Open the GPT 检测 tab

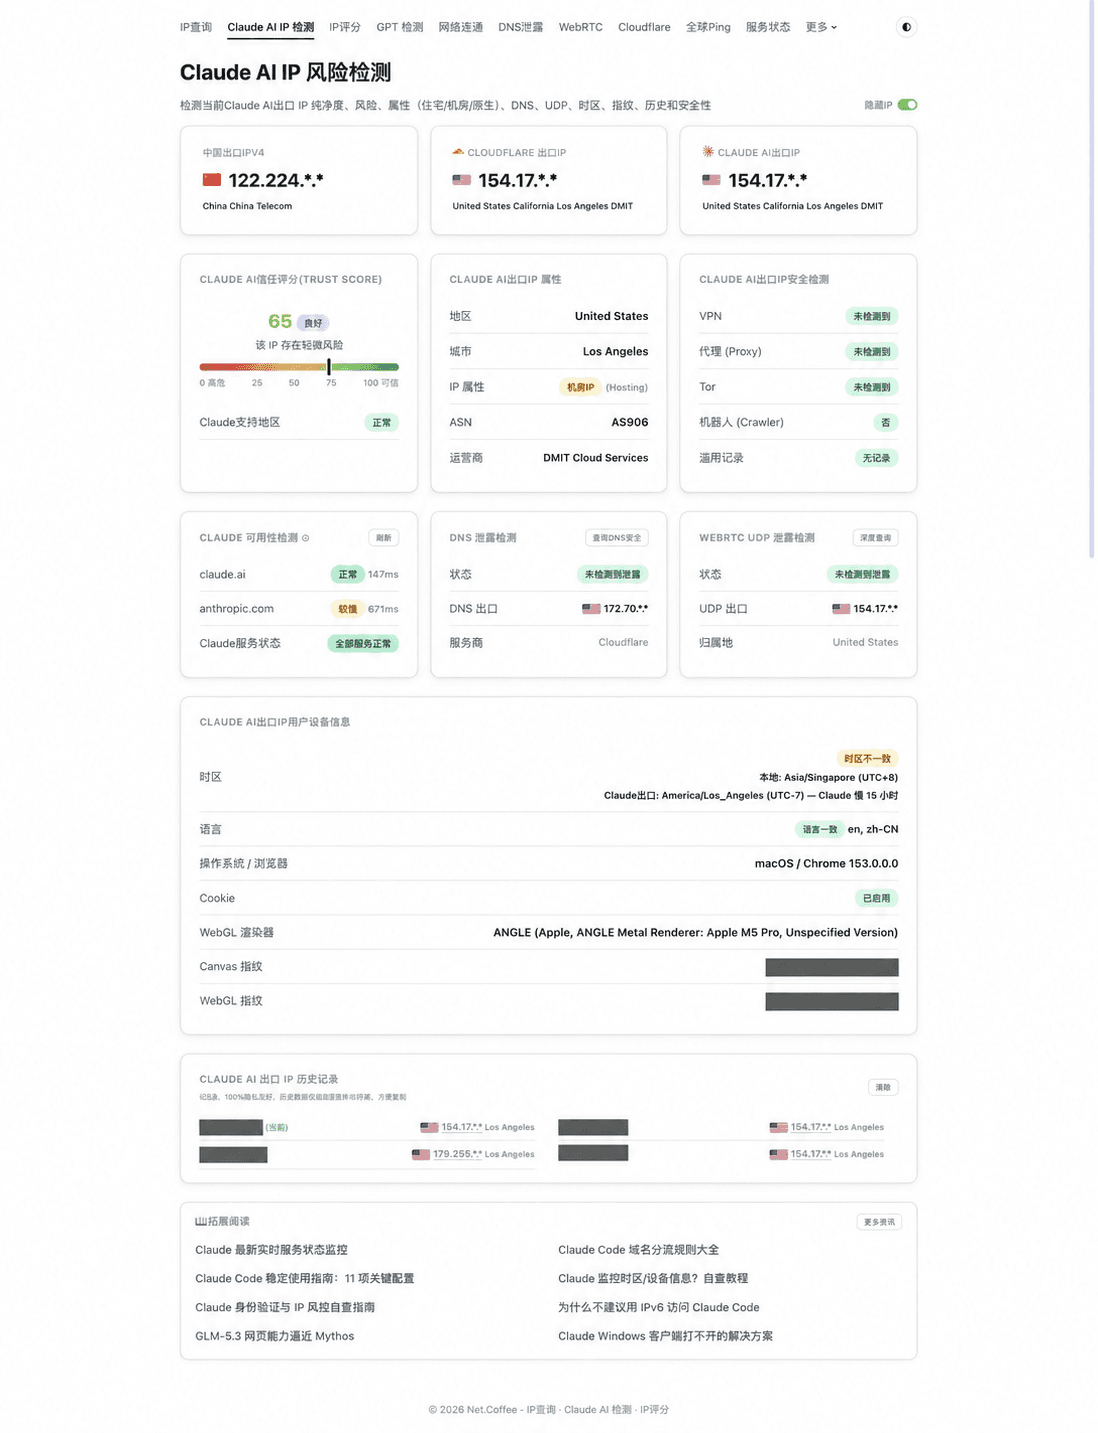coord(400,27)
